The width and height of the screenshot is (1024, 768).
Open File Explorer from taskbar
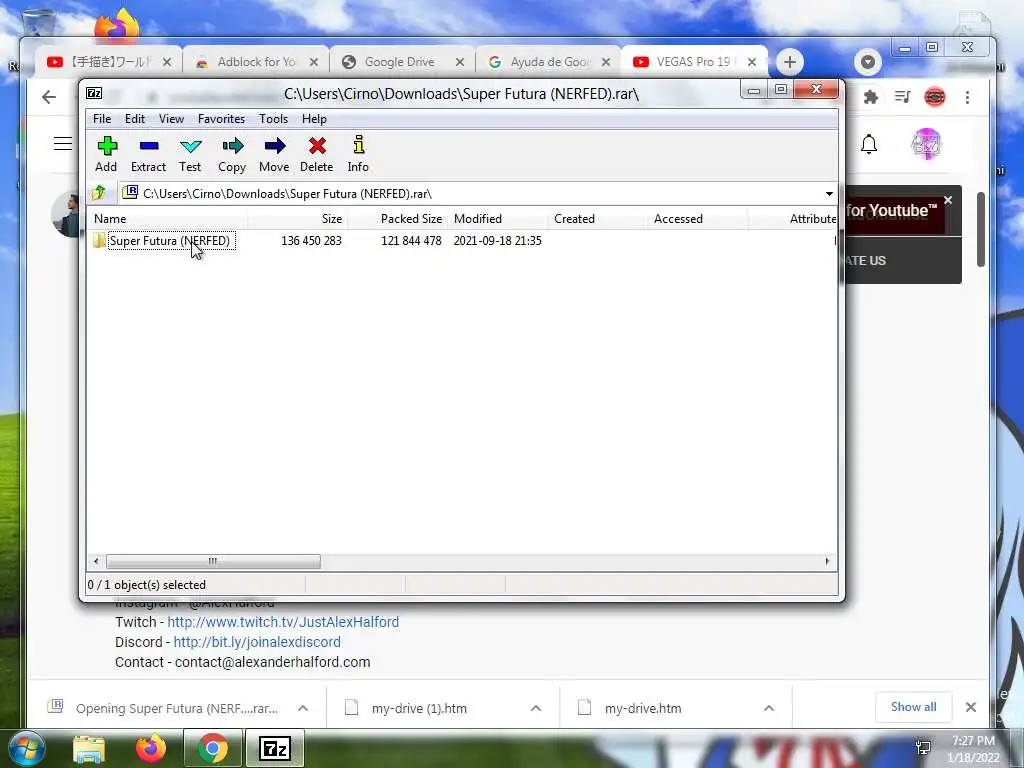[89, 749]
